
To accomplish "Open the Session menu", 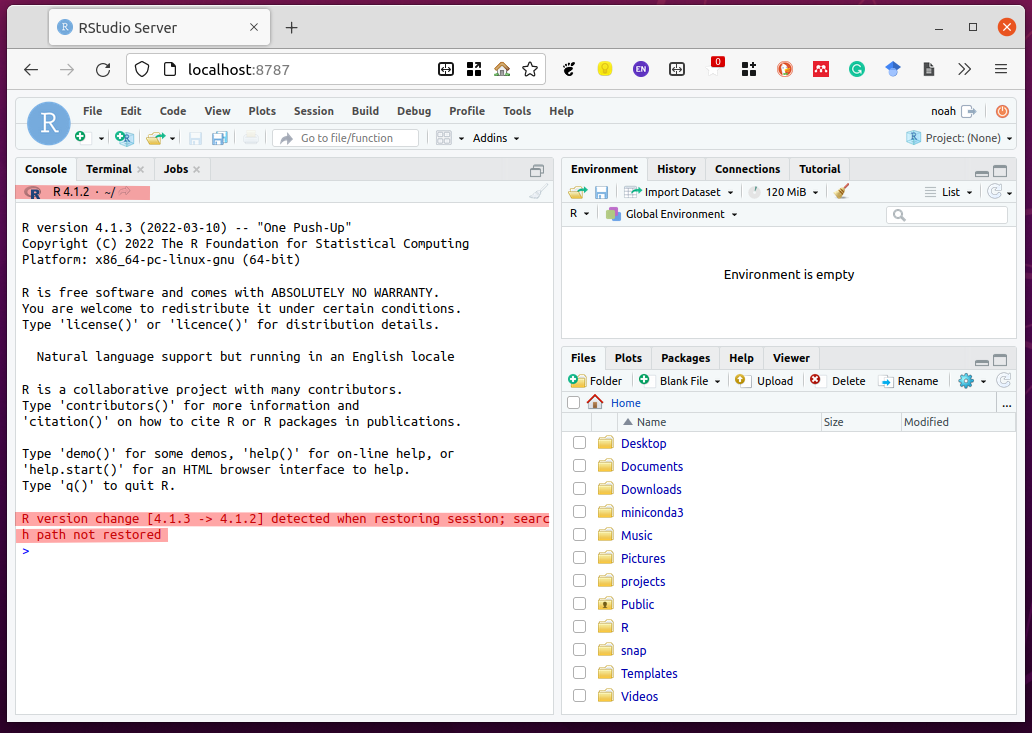I will tap(313, 111).
